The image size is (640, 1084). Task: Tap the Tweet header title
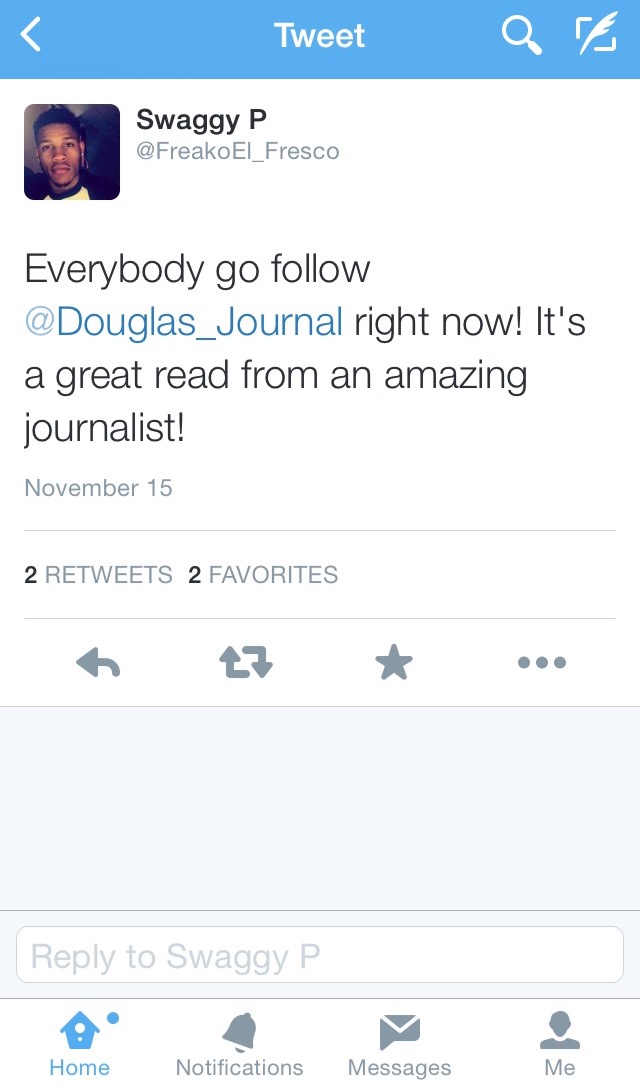pyautogui.click(x=320, y=37)
